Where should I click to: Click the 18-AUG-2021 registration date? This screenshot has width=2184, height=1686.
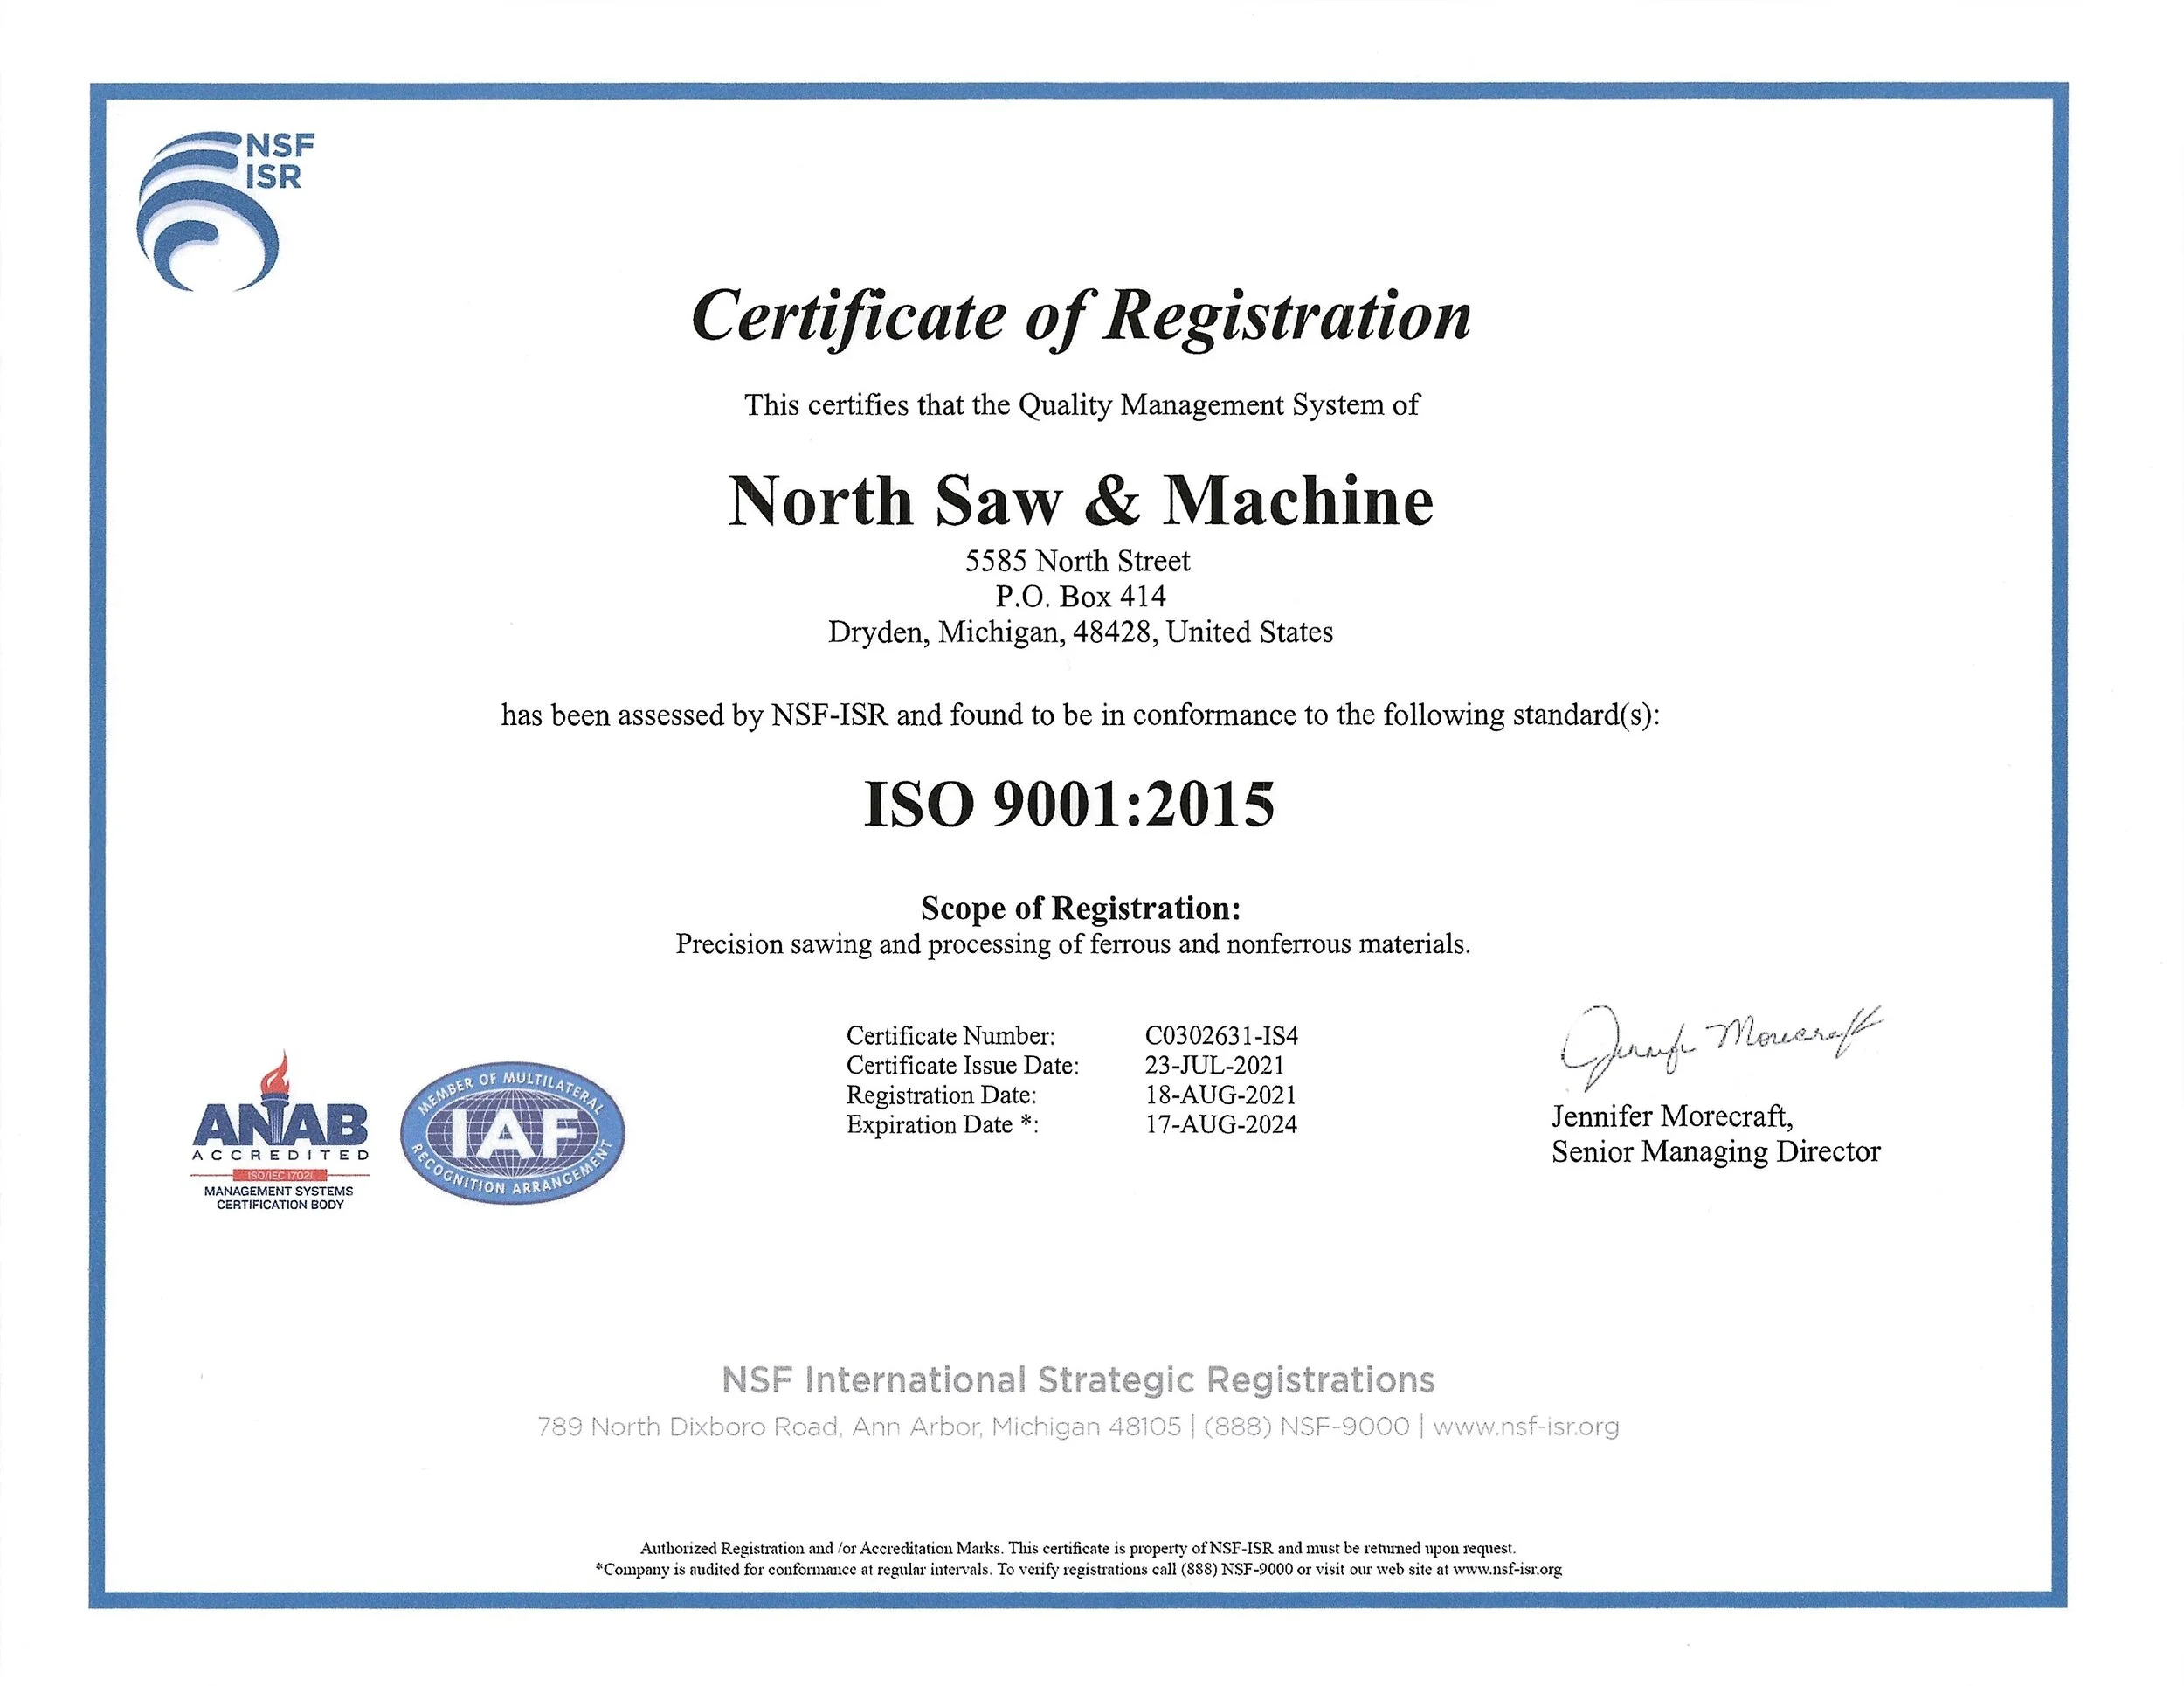coord(1220,1095)
